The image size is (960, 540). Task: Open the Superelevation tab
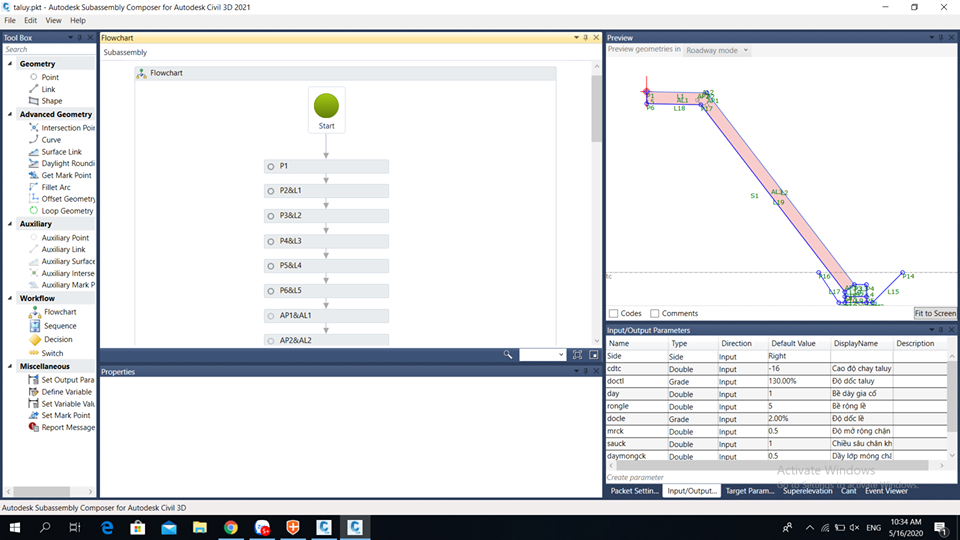tap(808, 490)
